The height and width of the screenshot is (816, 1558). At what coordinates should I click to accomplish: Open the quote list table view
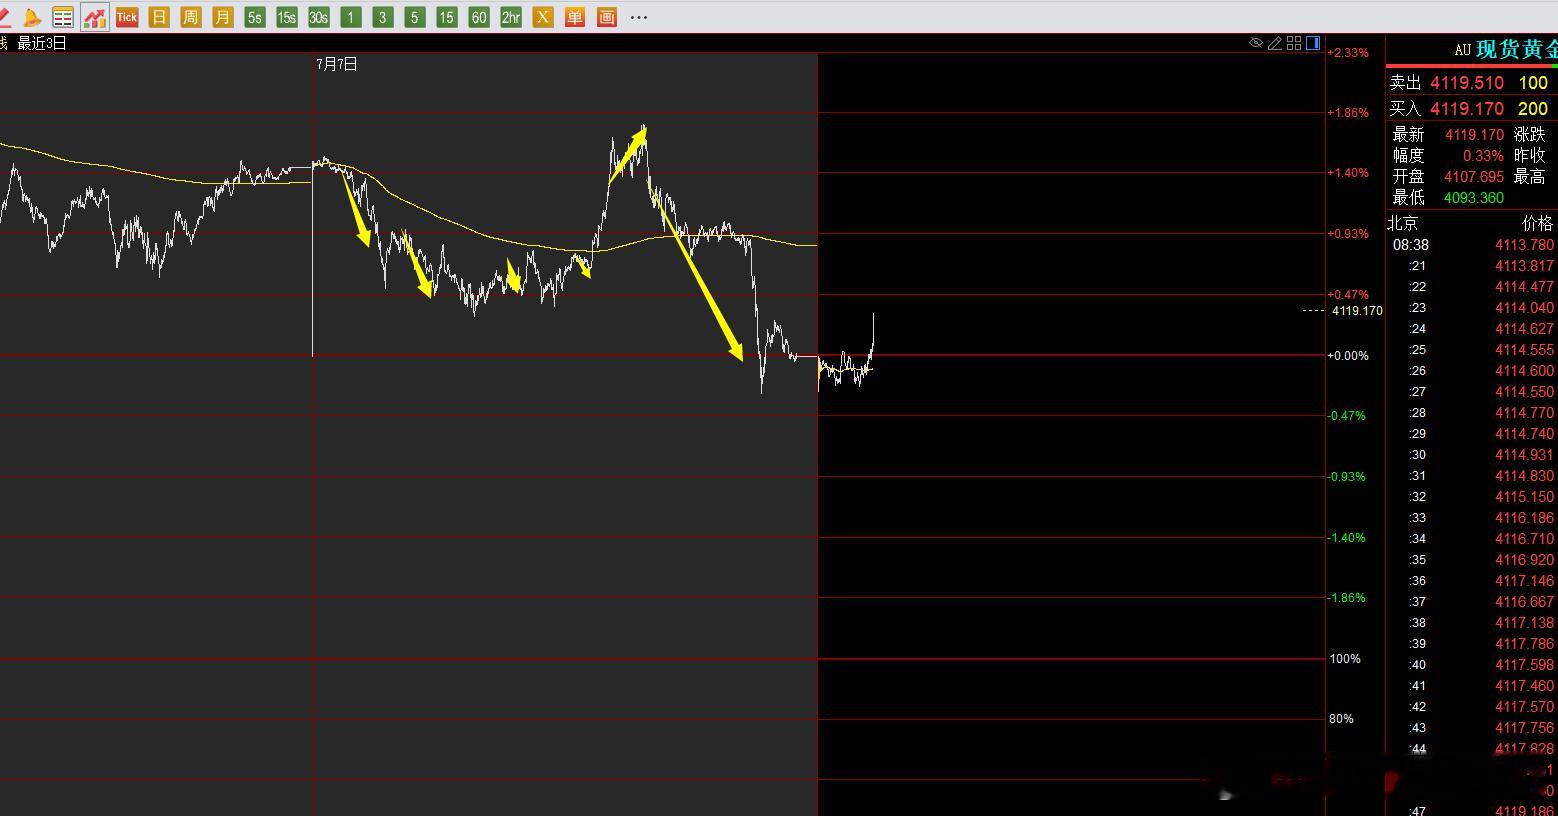63,17
